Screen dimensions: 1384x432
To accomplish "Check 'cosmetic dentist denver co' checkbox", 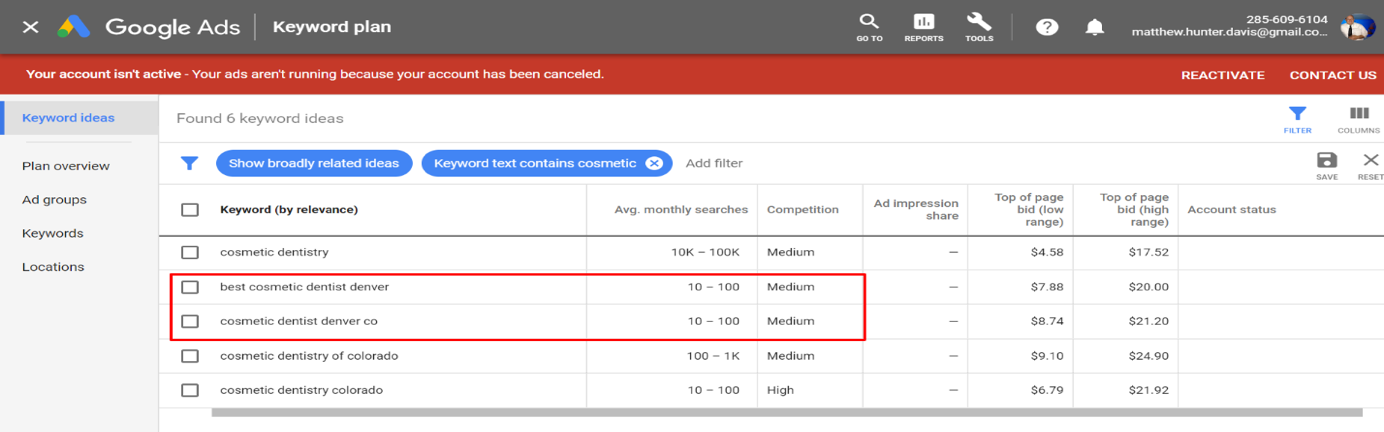I will pos(190,321).
